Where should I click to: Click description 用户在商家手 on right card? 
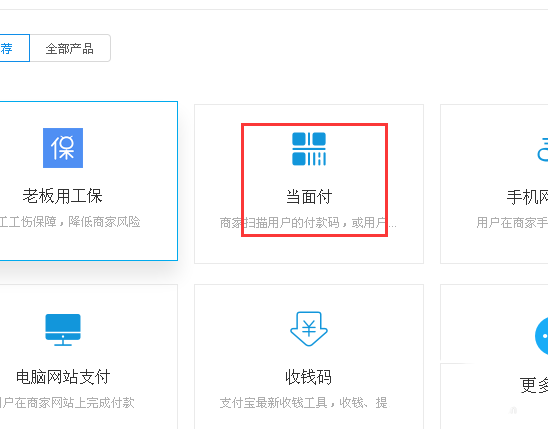[512, 223]
